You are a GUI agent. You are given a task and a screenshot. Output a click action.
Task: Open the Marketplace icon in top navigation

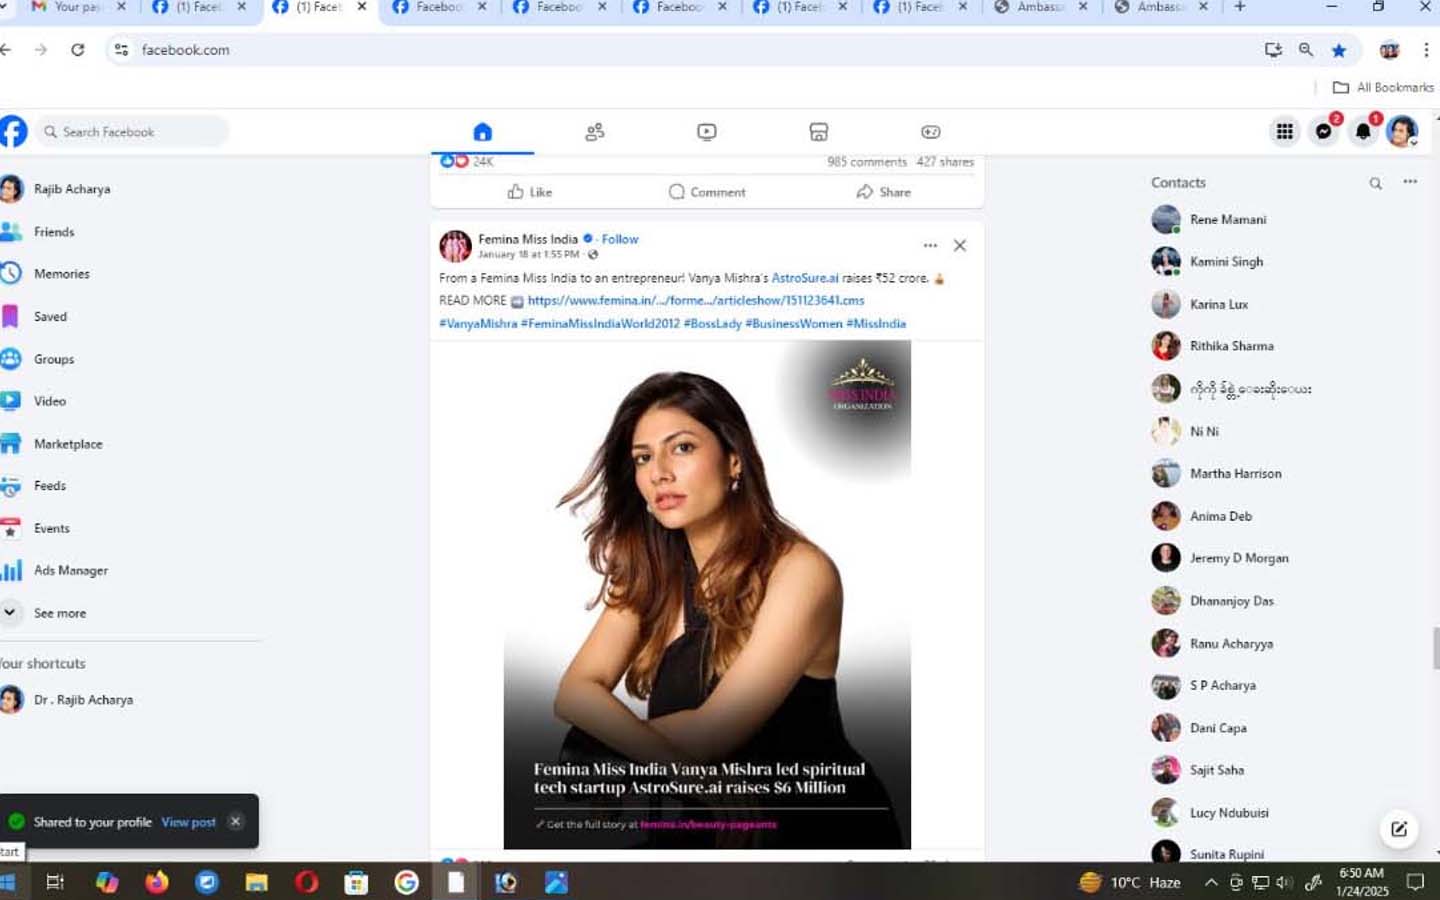[819, 132]
